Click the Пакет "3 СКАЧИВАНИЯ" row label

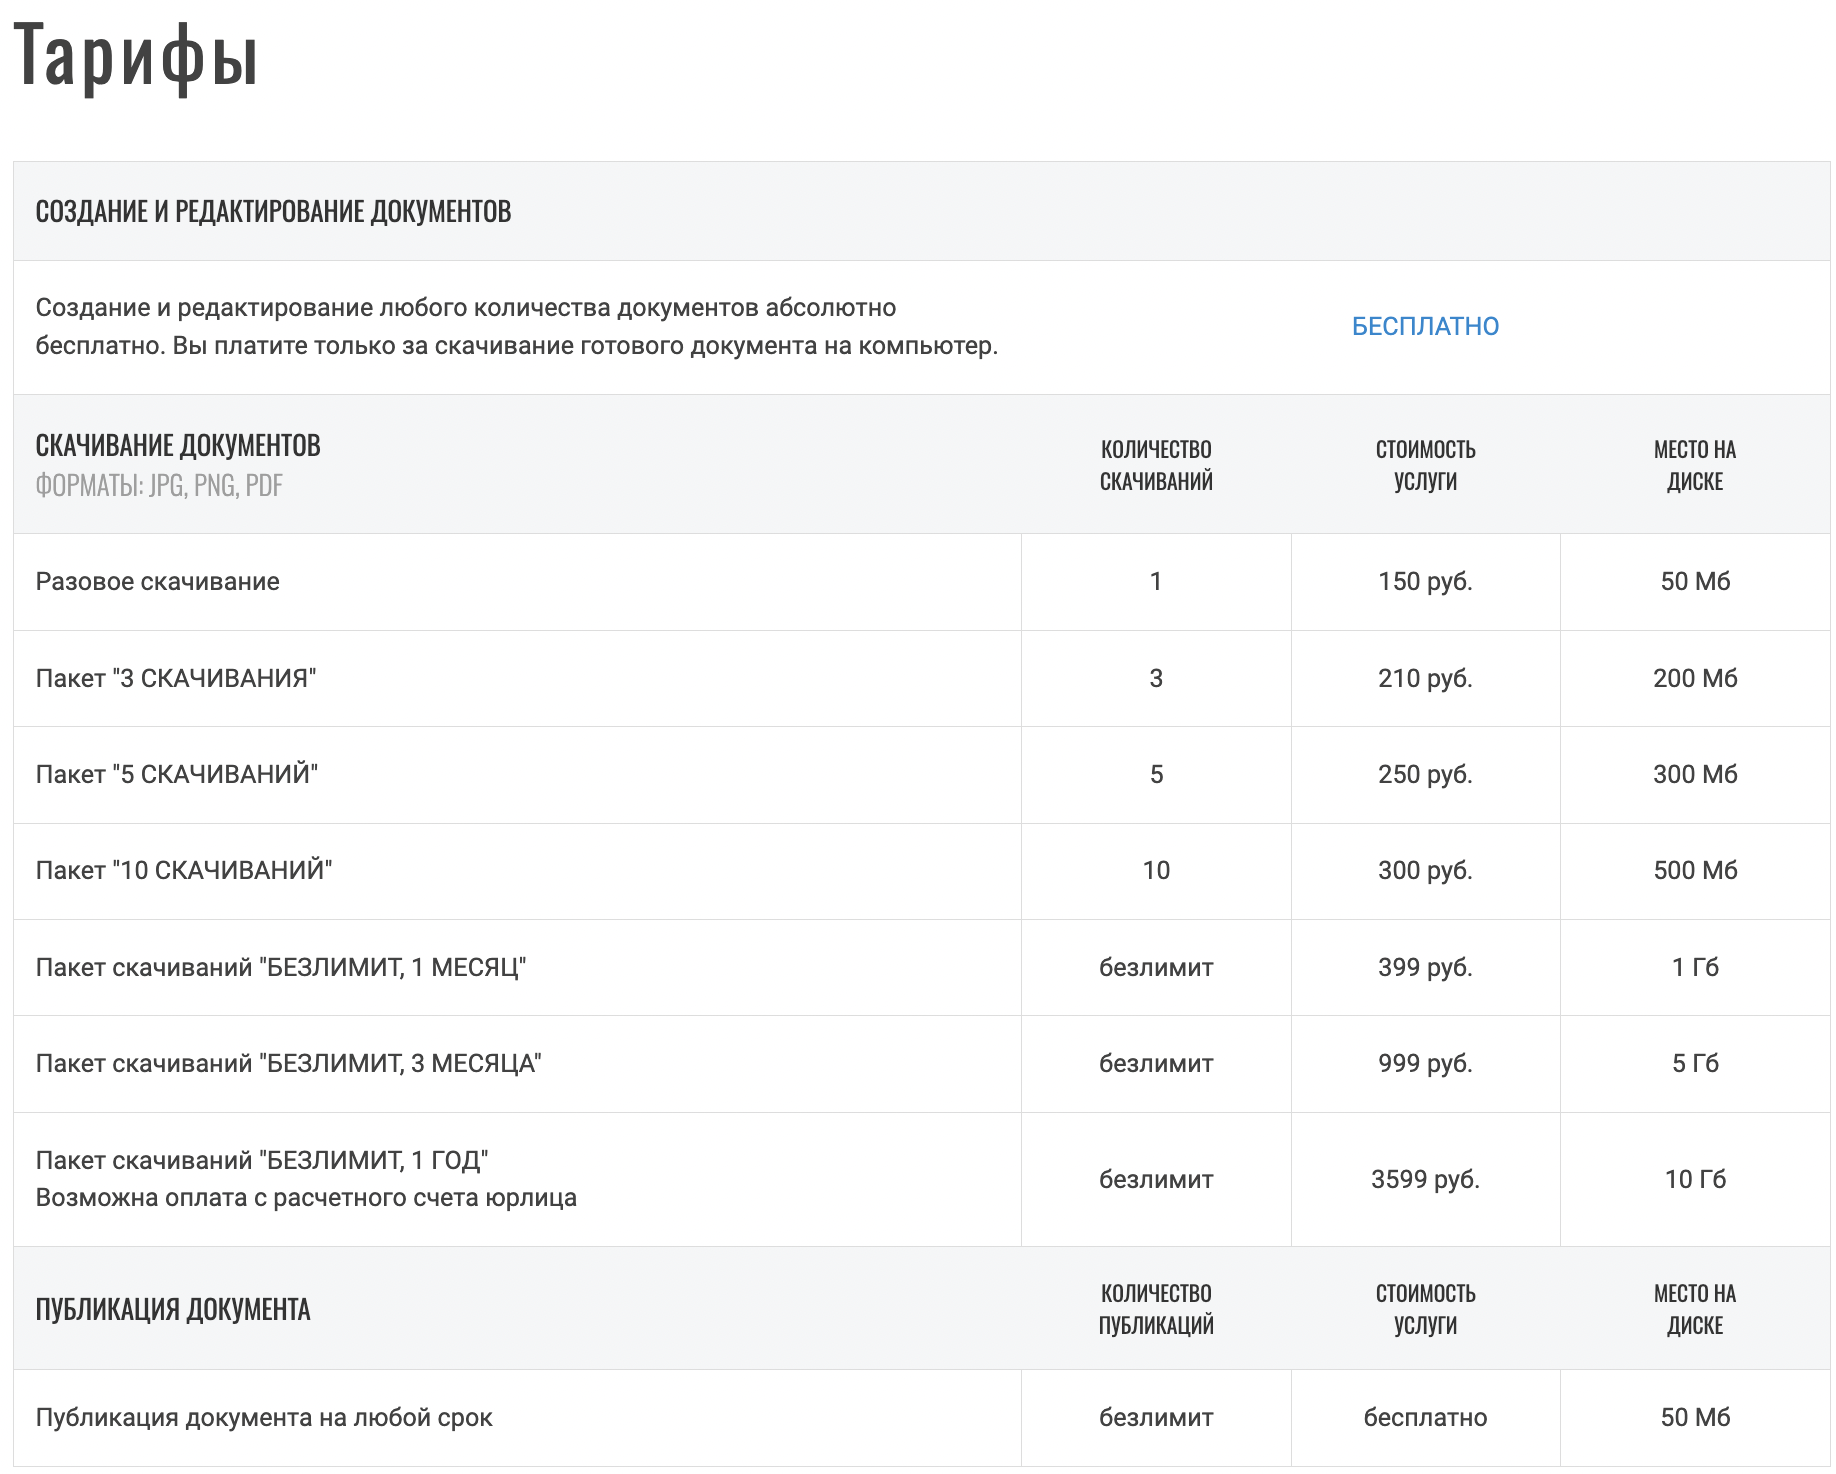176,678
